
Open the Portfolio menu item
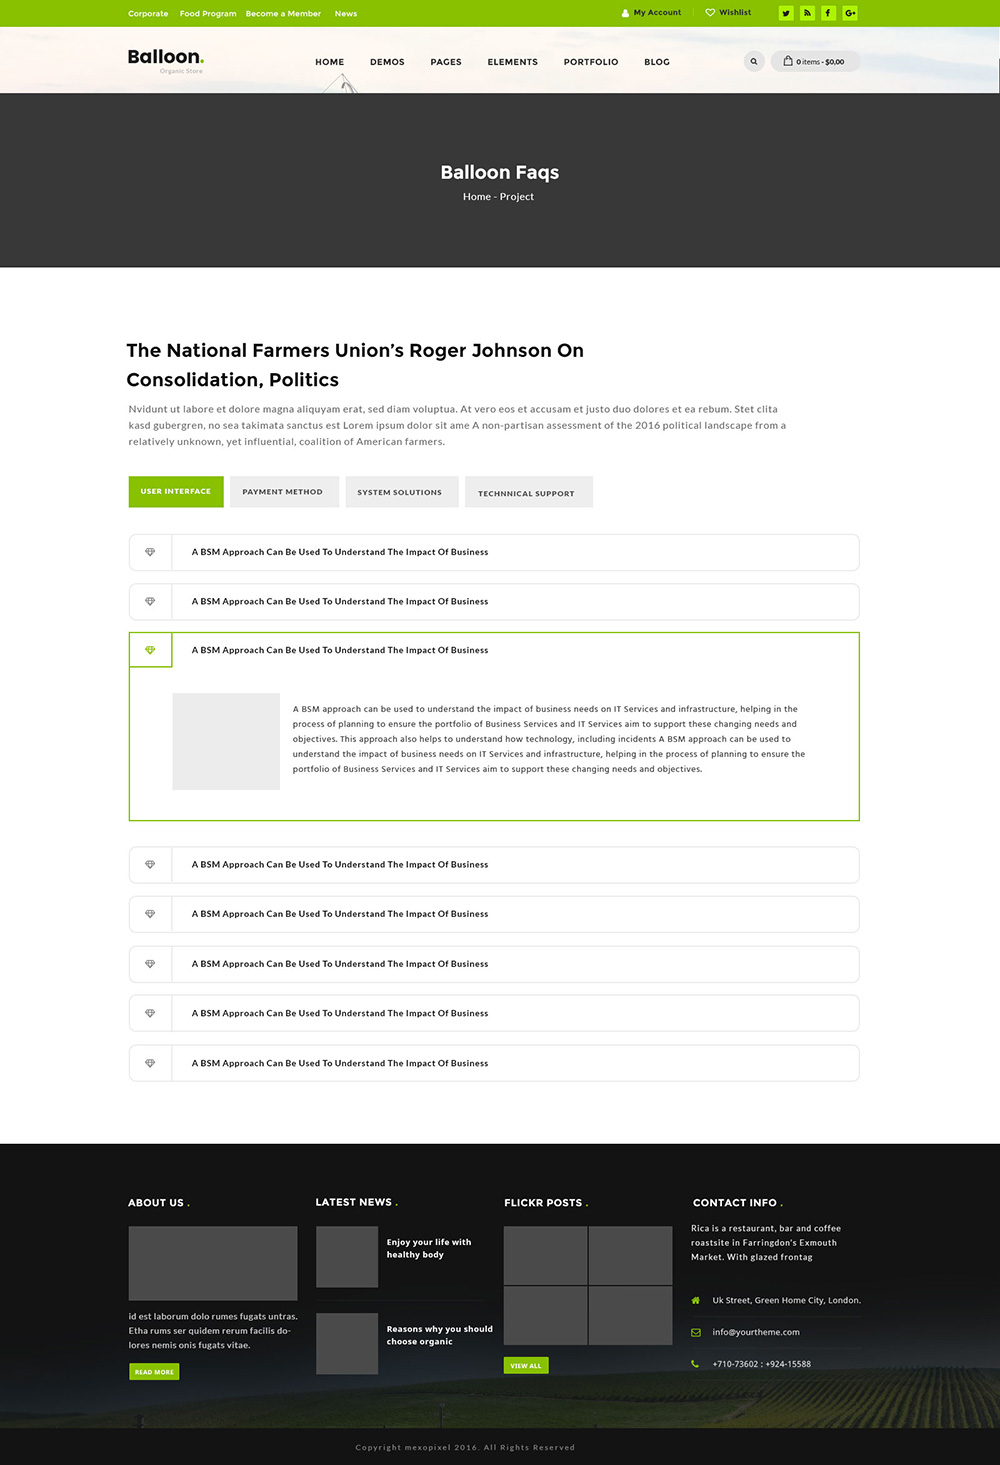[591, 62]
